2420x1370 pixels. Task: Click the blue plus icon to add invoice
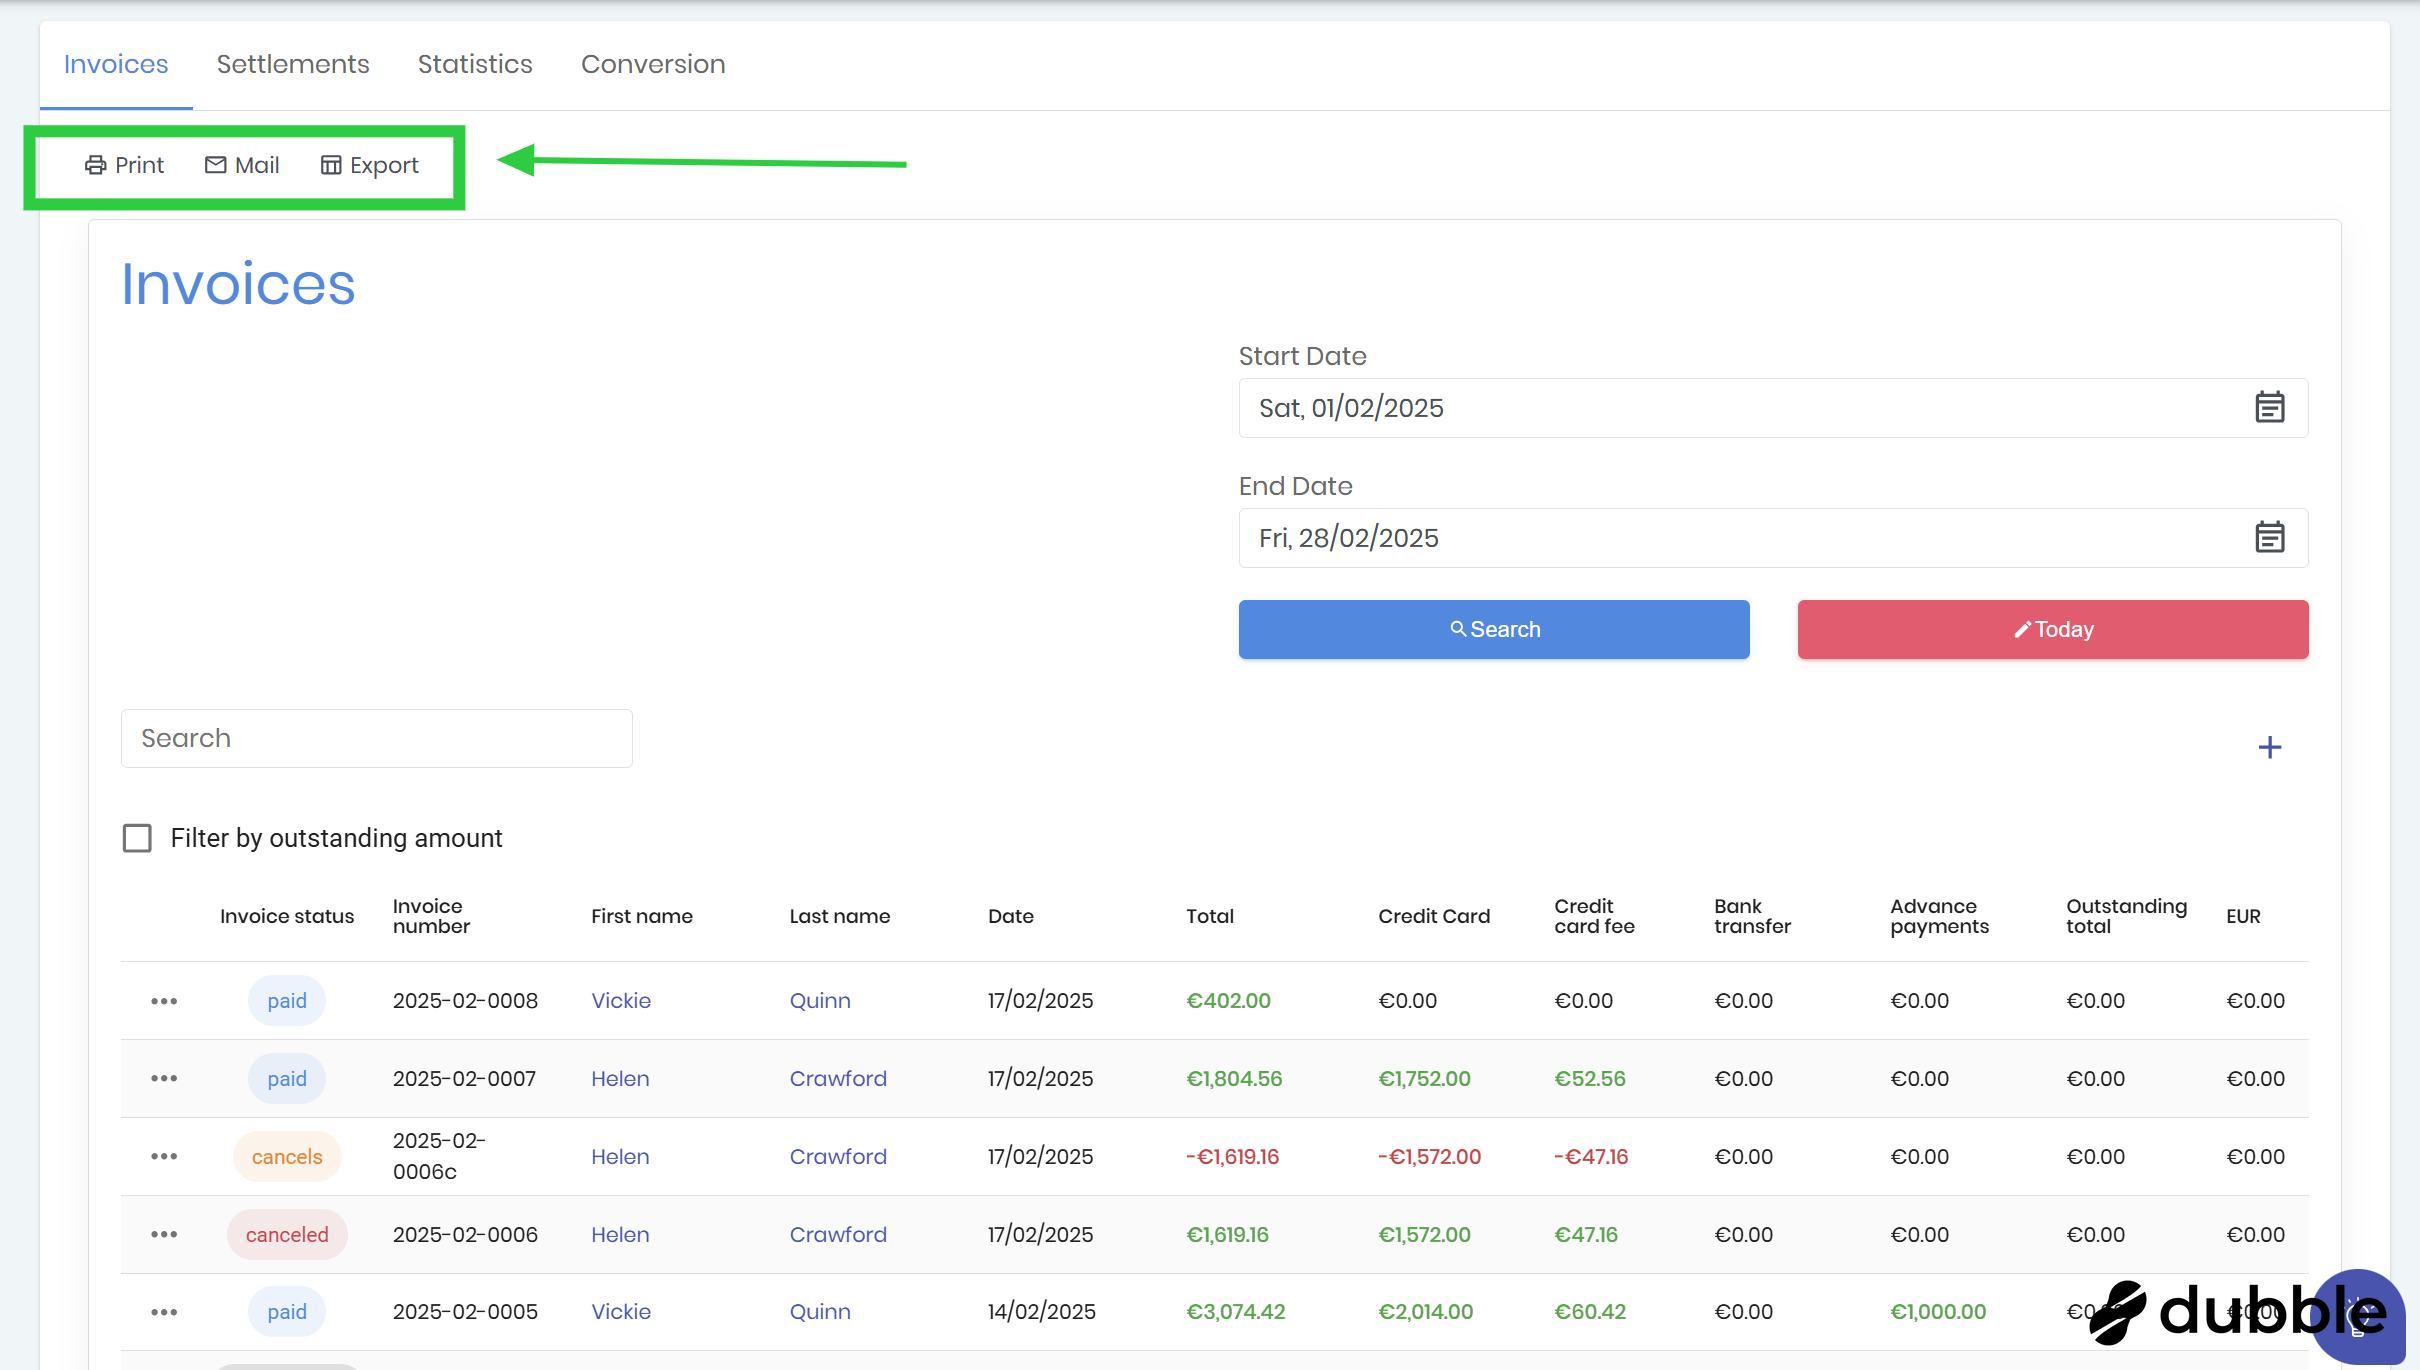pyautogui.click(x=2269, y=748)
